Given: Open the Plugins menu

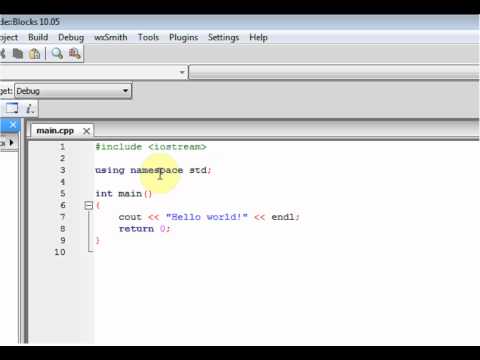Looking at the screenshot, I should coord(184,37).
